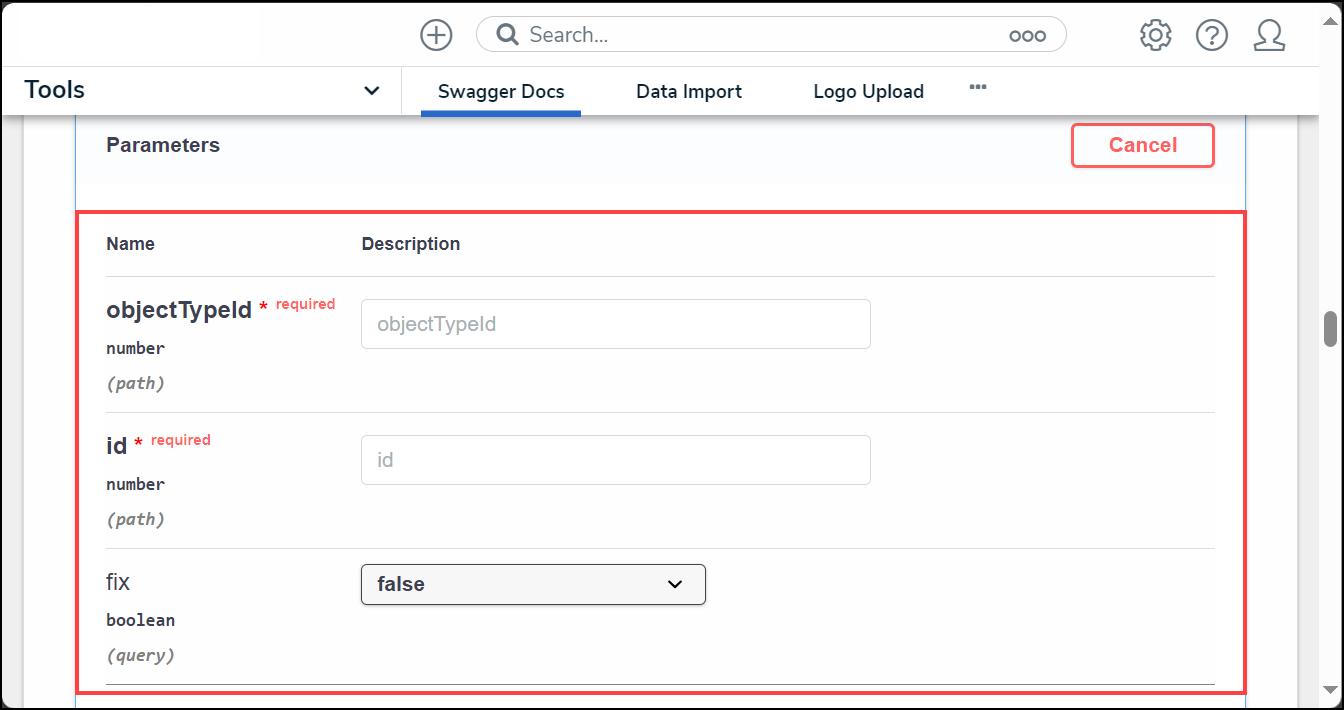Click the arrow on the false dropdown

[675, 585]
